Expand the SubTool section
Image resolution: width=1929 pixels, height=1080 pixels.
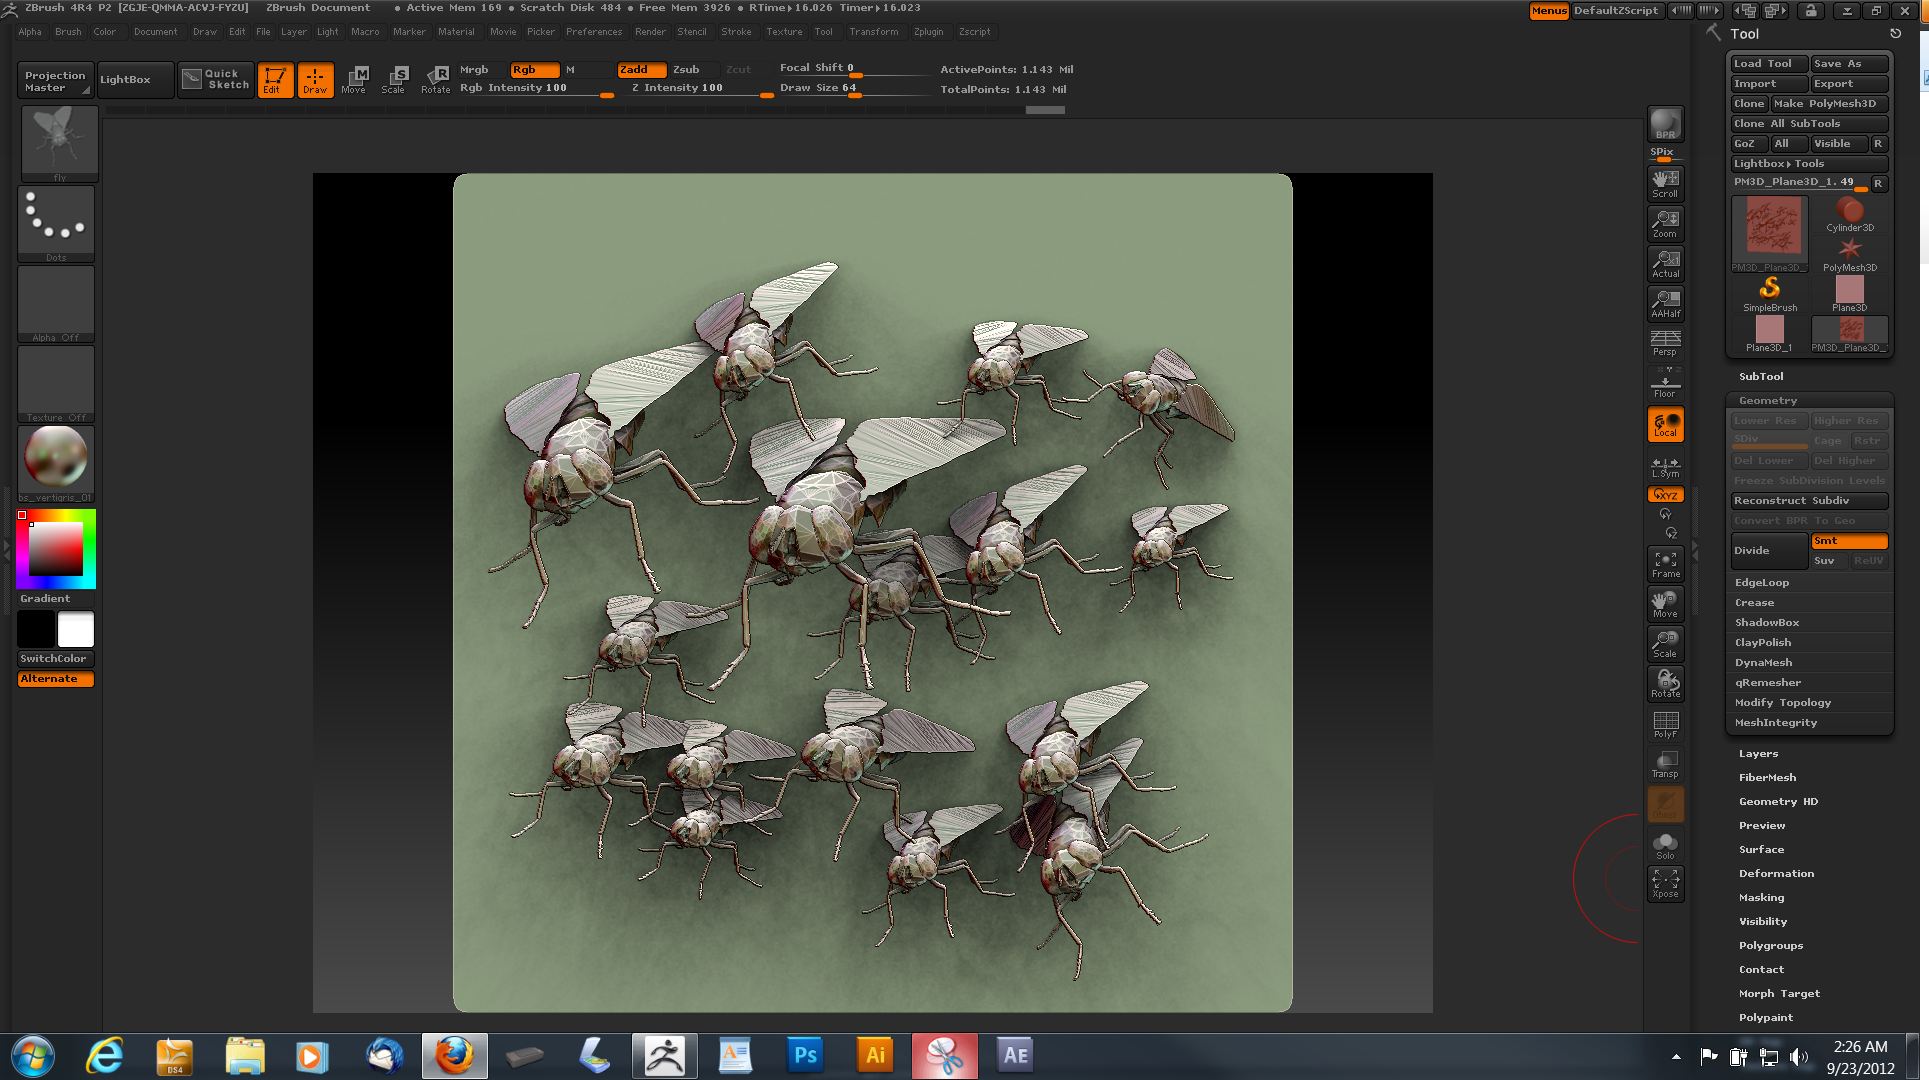pos(1760,376)
